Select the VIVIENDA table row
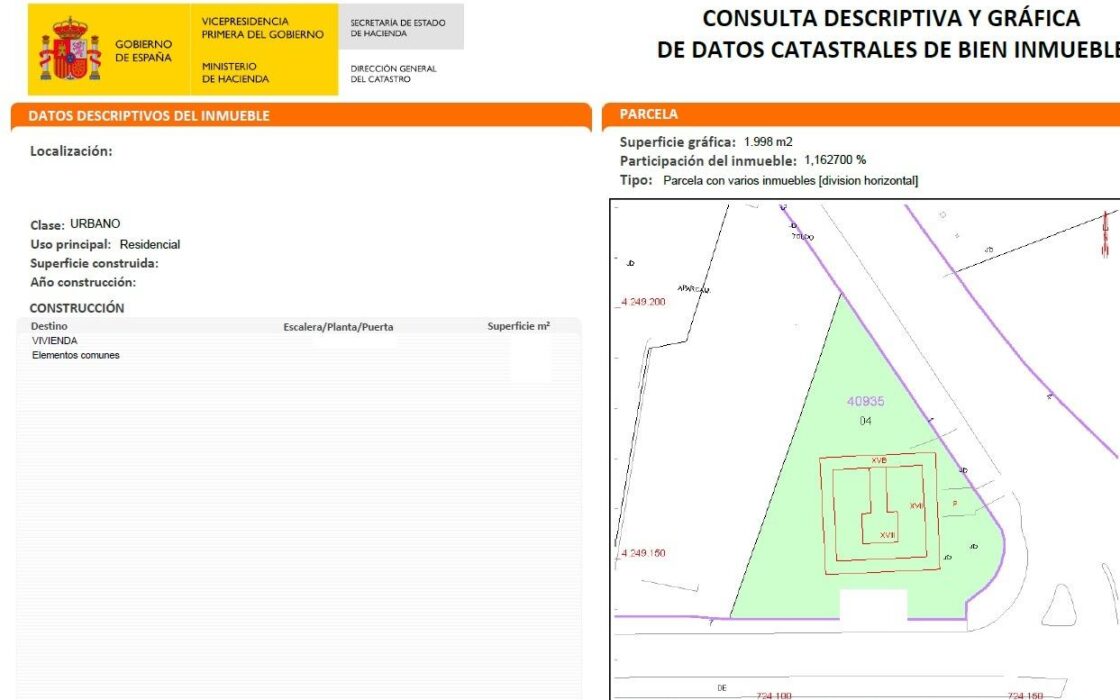The width and height of the screenshot is (1120, 700). click(55, 341)
